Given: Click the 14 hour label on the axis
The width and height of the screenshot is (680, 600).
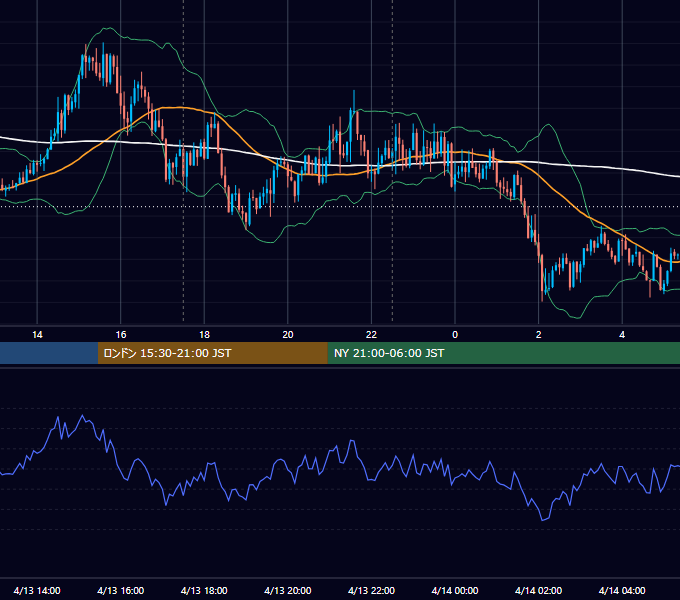Looking at the screenshot, I should 37,335.
